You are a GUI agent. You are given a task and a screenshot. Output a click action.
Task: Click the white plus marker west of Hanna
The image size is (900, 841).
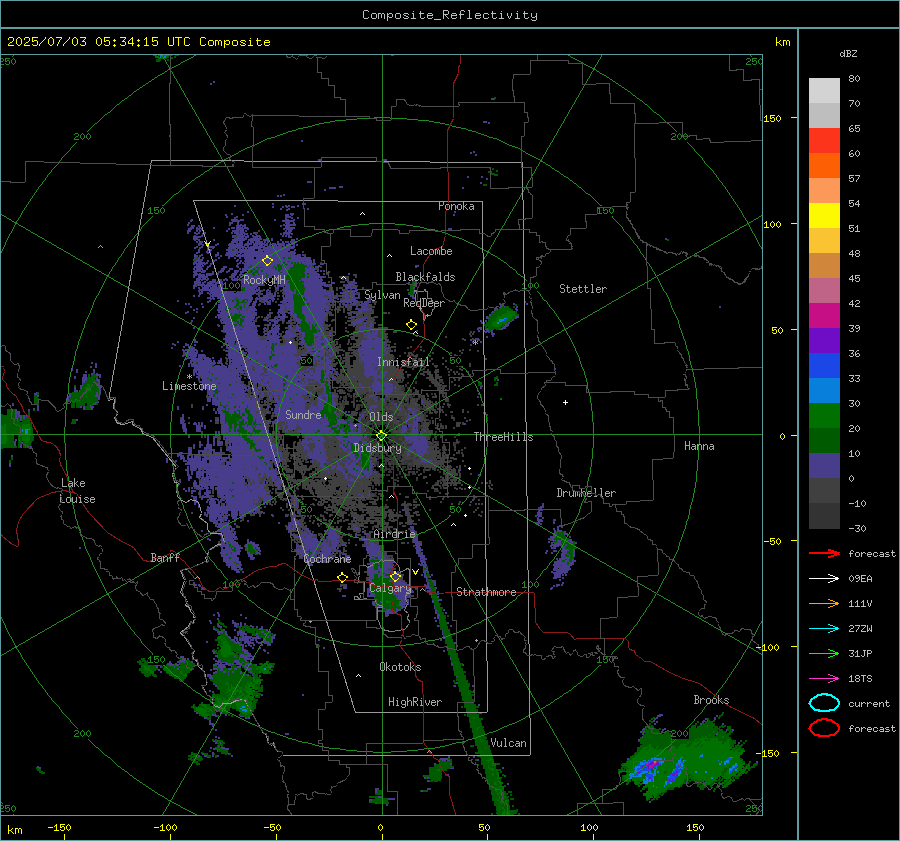[565, 402]
